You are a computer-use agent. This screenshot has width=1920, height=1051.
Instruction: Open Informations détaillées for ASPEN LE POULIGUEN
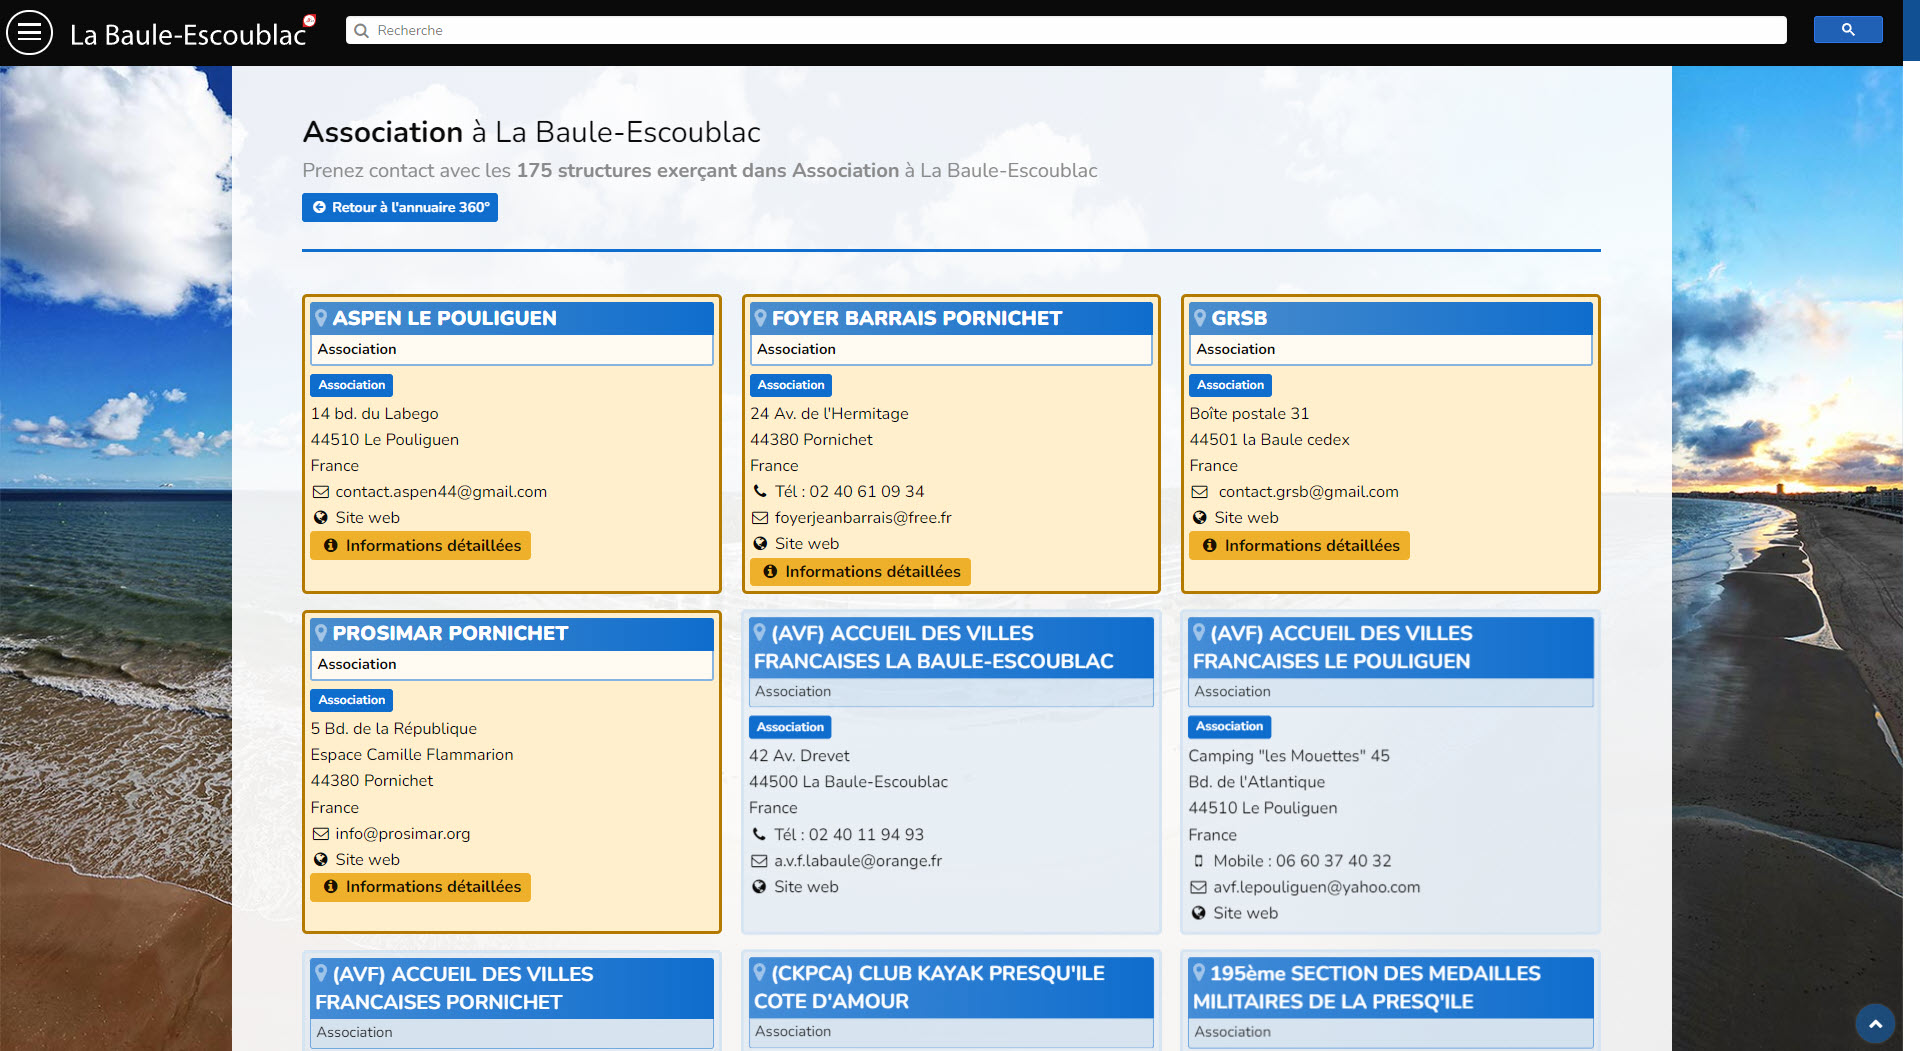(x=421, y=546)
